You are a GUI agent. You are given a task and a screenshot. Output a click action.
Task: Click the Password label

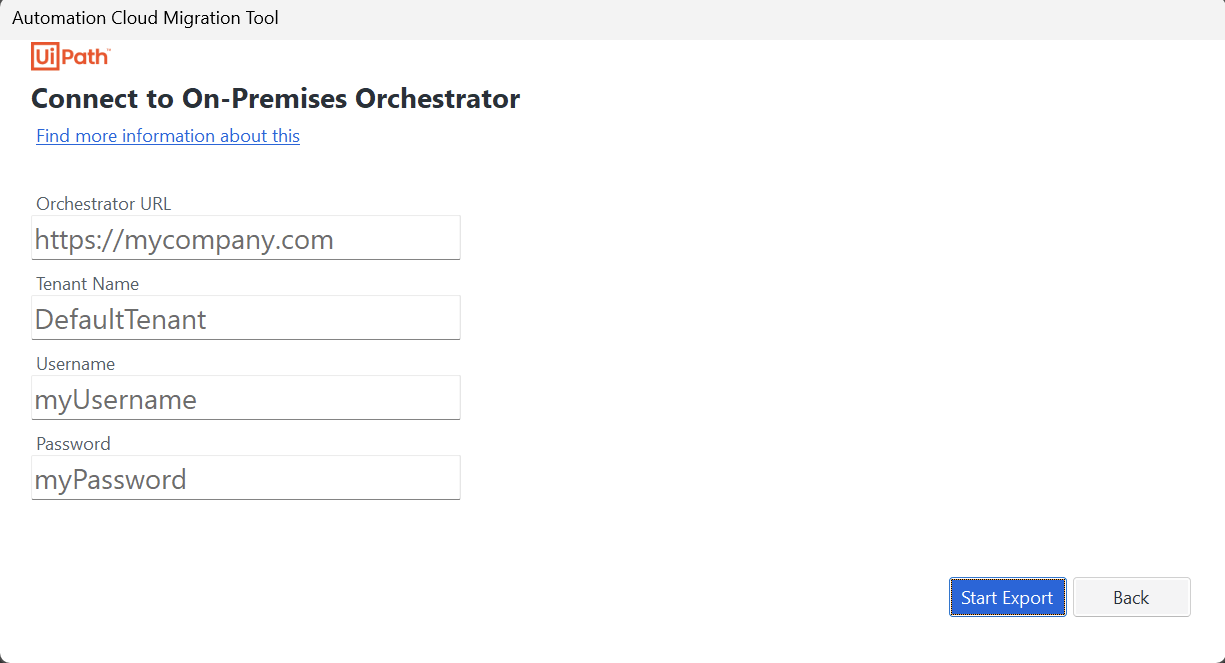tap(73, 443)
